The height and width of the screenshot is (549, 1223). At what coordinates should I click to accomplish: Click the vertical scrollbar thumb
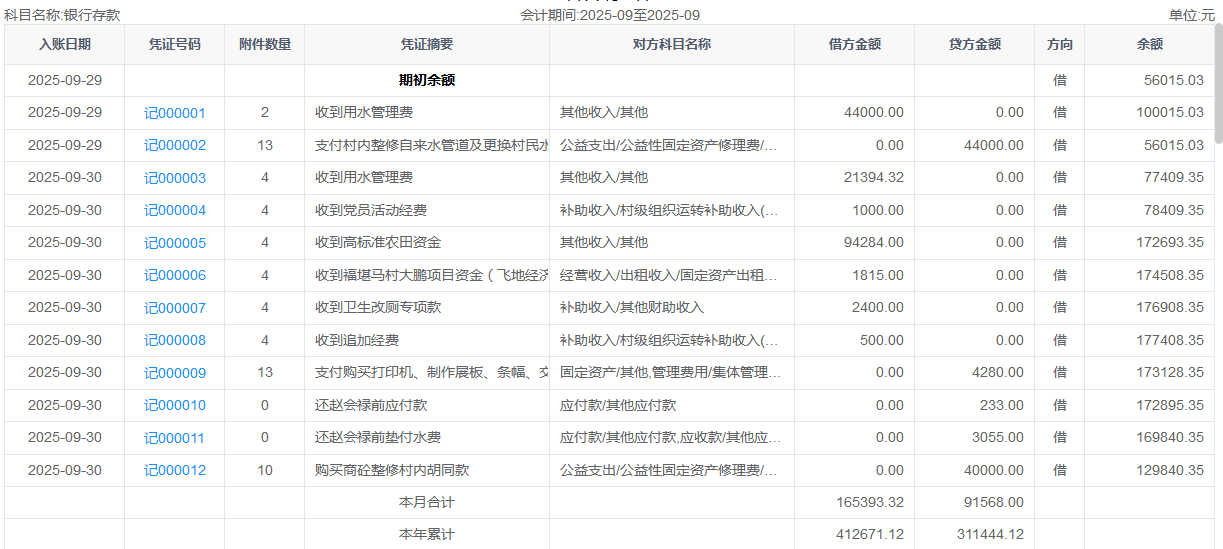pos(1218,85)
